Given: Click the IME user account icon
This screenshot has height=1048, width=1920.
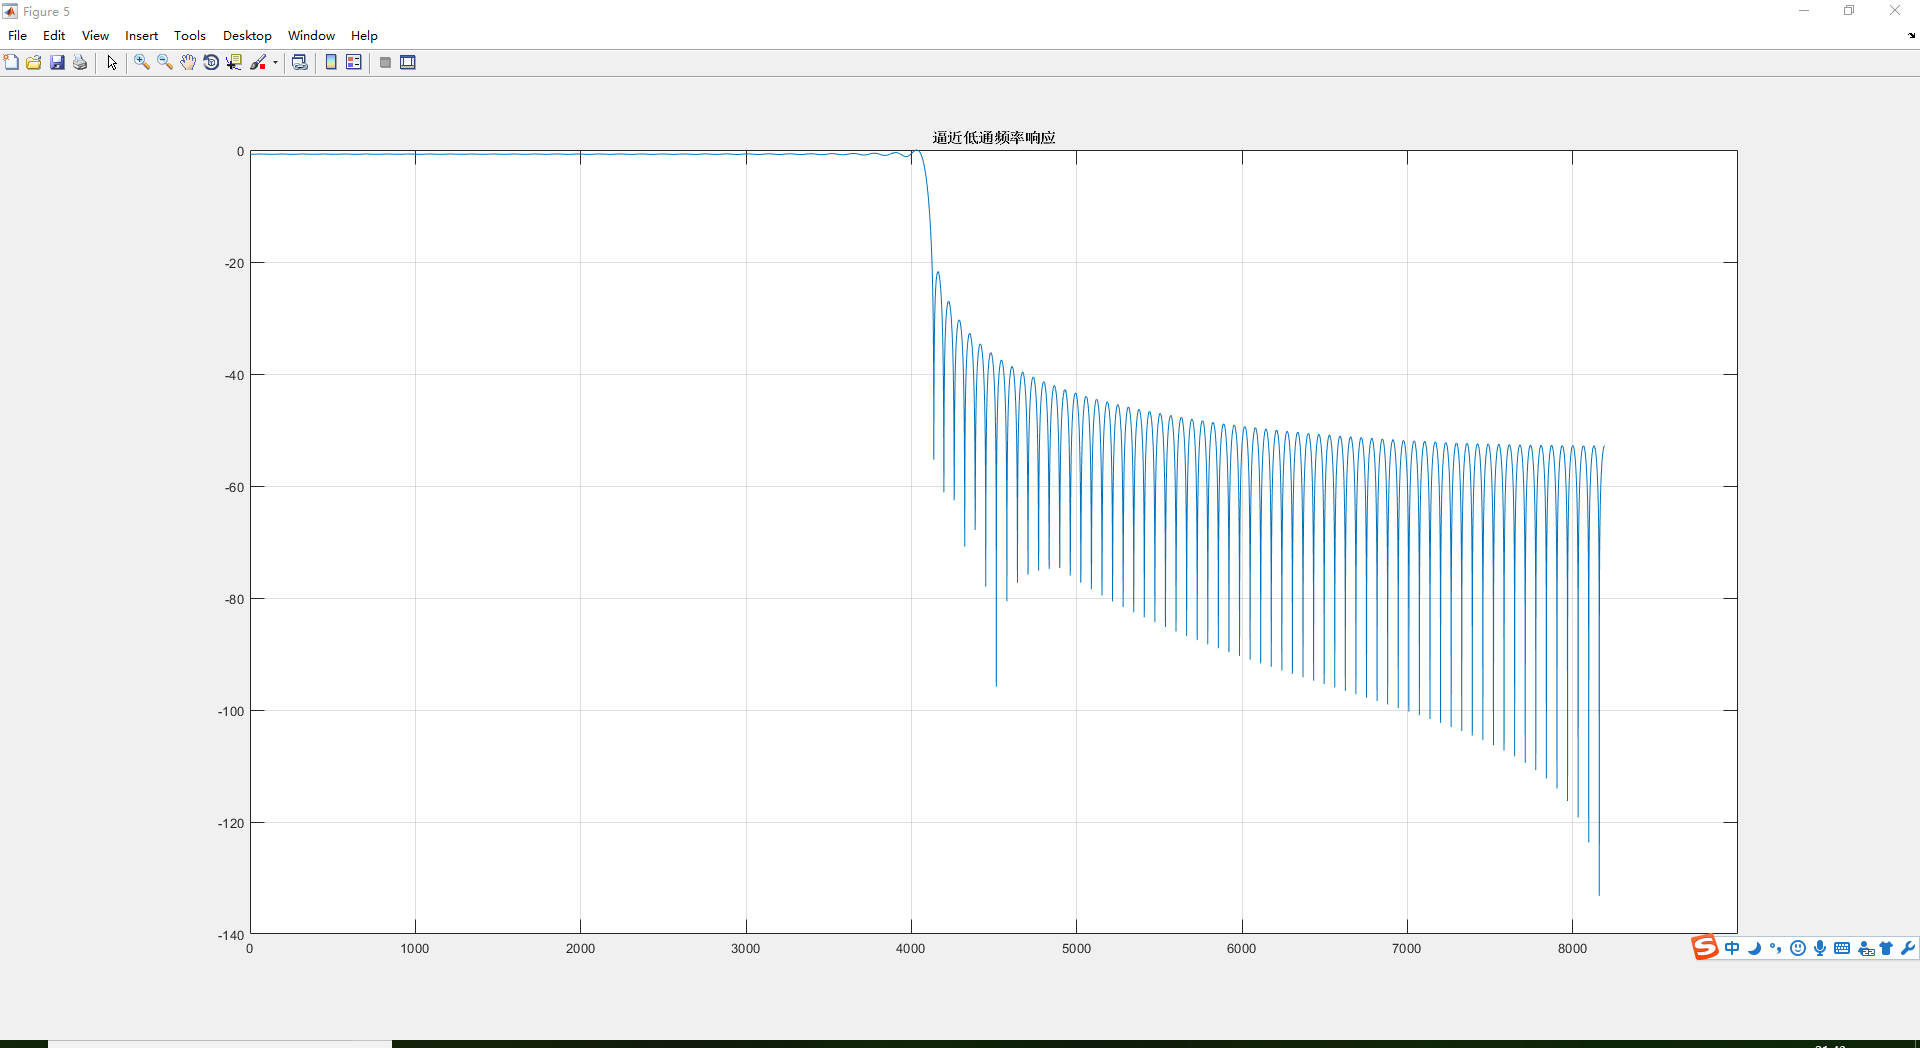Looking at the screenshot, I should point(1865,949).
